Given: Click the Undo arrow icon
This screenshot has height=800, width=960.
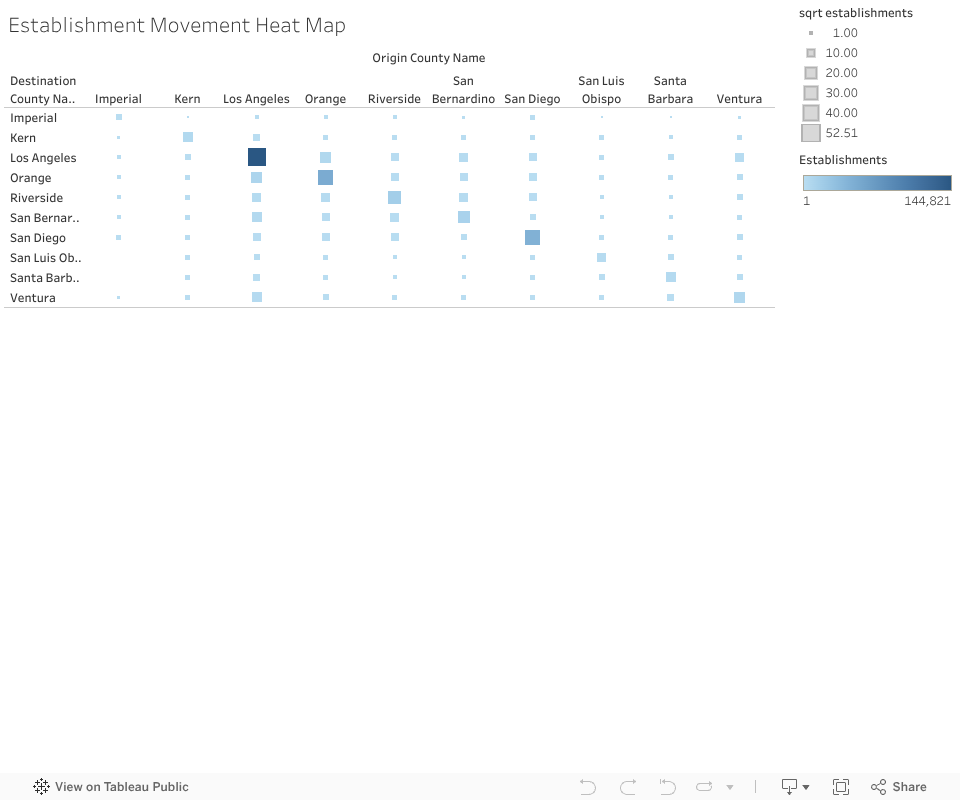Looking at the screenshot, I should [587, 787].
